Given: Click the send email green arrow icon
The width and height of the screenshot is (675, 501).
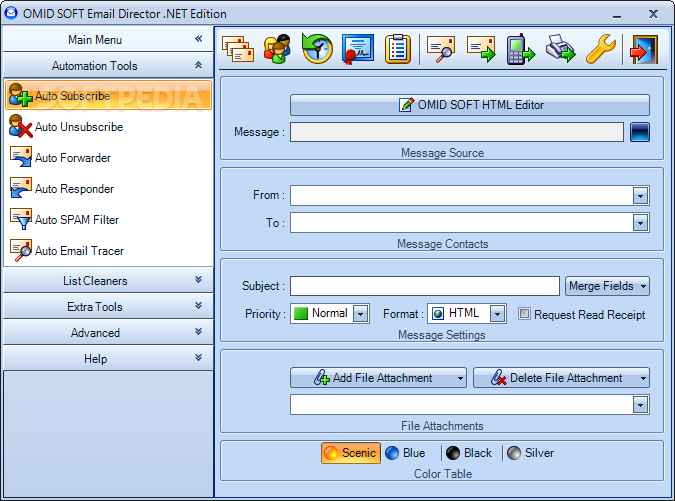Looking at the screenshot, I should pyautogui.click(x=481, y=49).
